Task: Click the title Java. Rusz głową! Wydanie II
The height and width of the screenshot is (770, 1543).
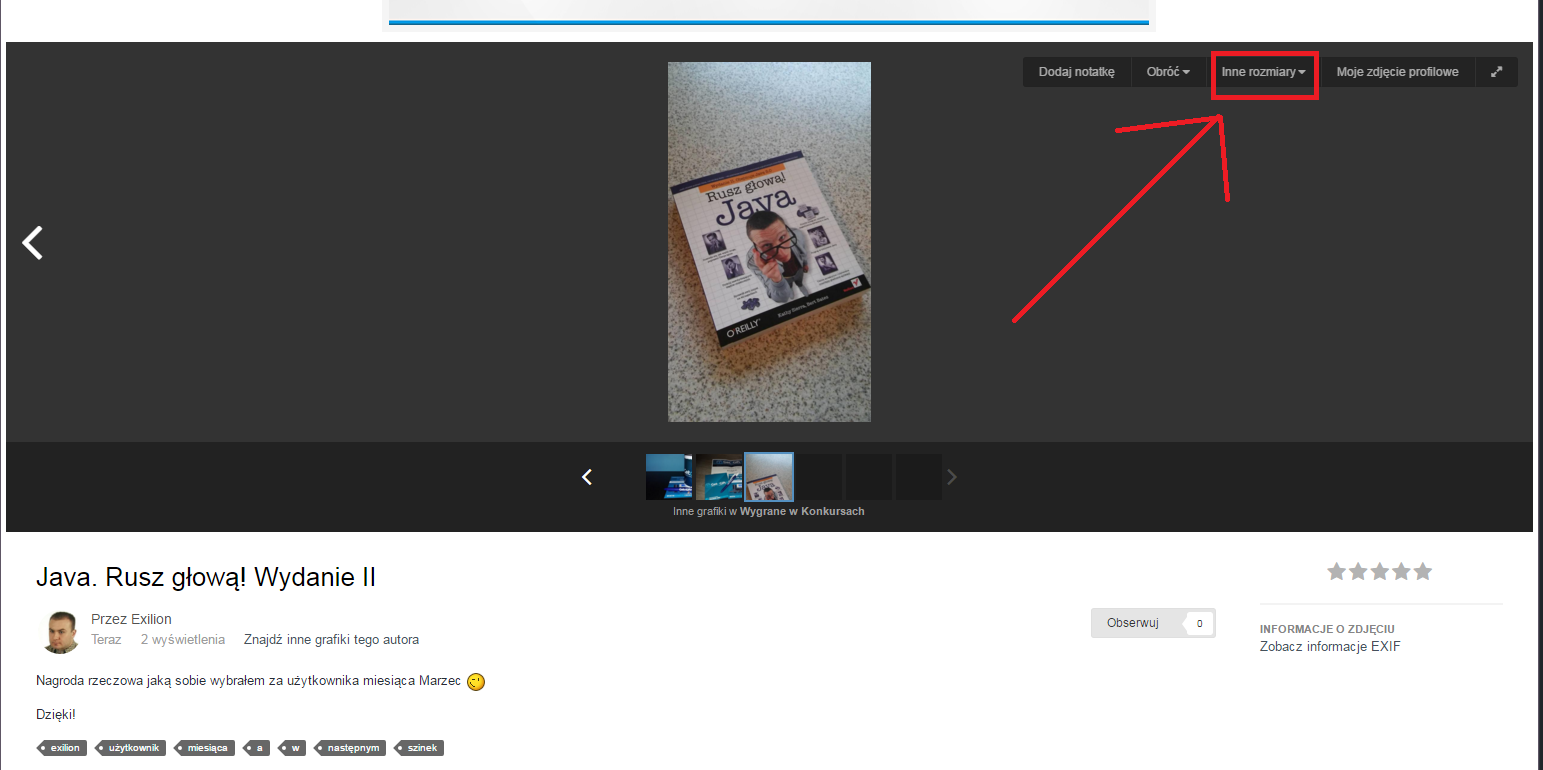Action: [x=206, y=577]
